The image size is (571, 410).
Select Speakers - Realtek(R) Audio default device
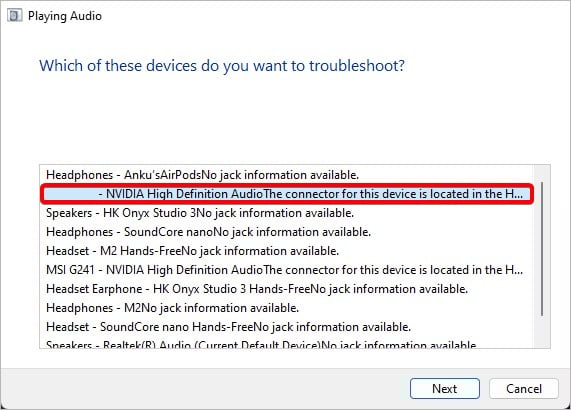click(261, 344)
